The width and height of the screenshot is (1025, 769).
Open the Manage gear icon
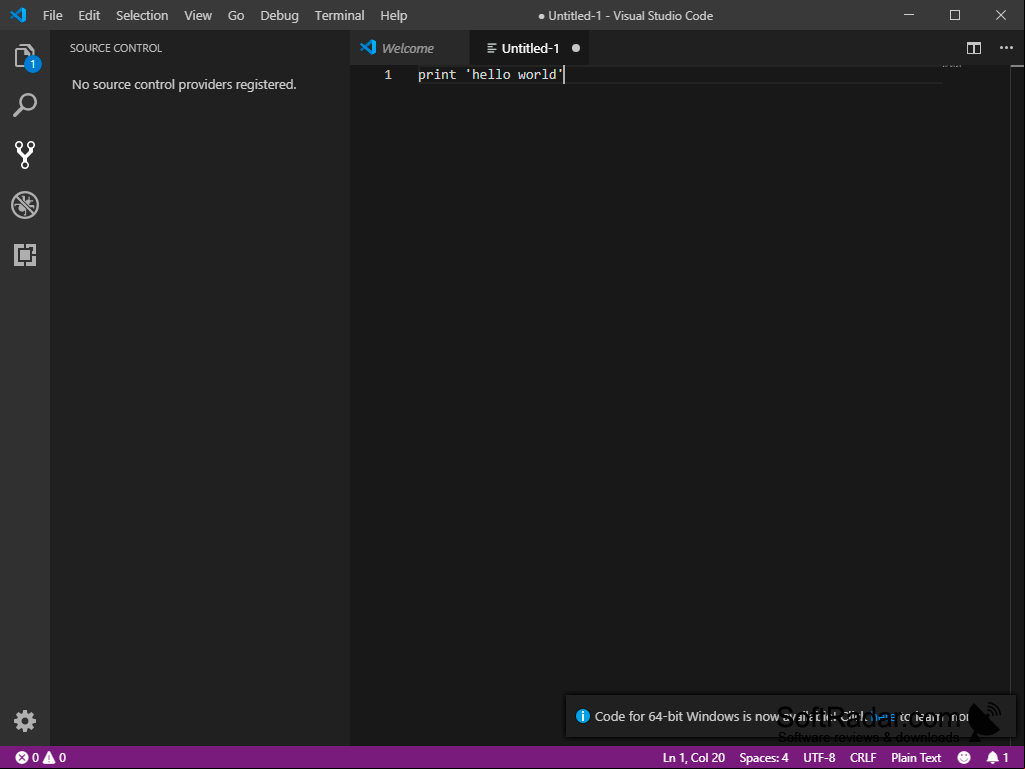click(25, 721)
